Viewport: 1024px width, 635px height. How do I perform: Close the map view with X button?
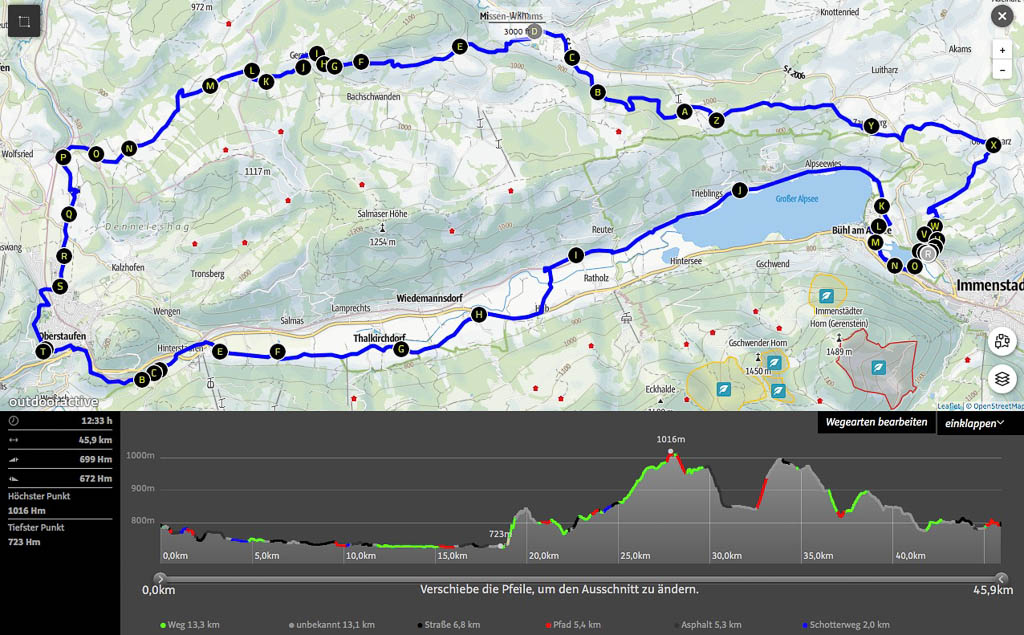click(1001, 16)
